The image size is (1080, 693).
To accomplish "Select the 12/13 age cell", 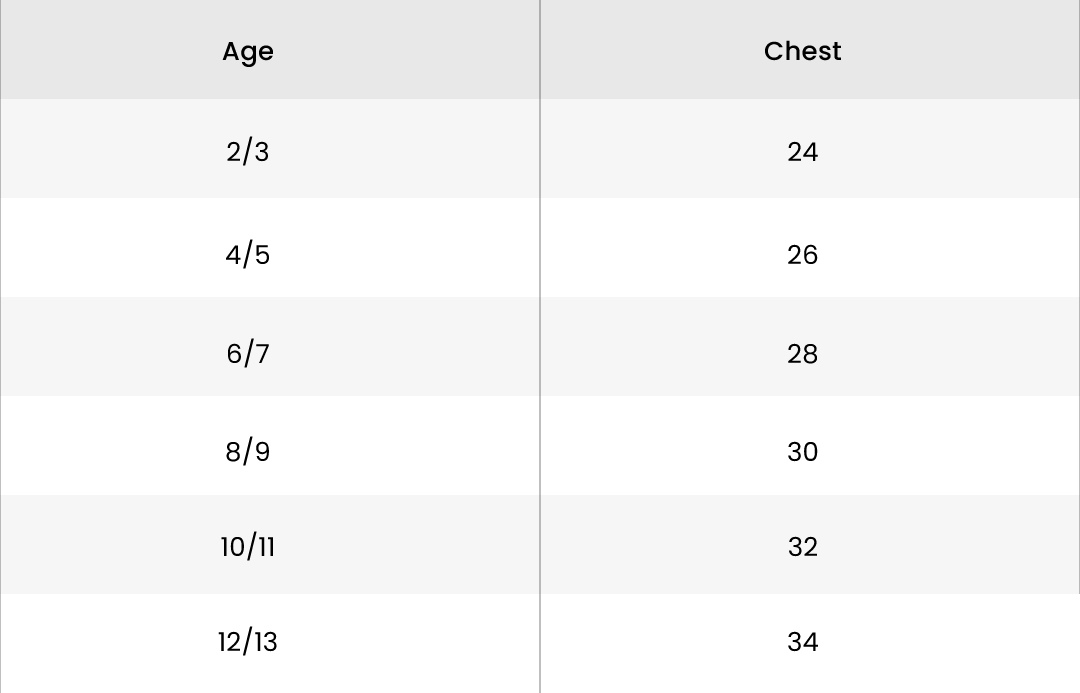I will click(x=248, y=642).
